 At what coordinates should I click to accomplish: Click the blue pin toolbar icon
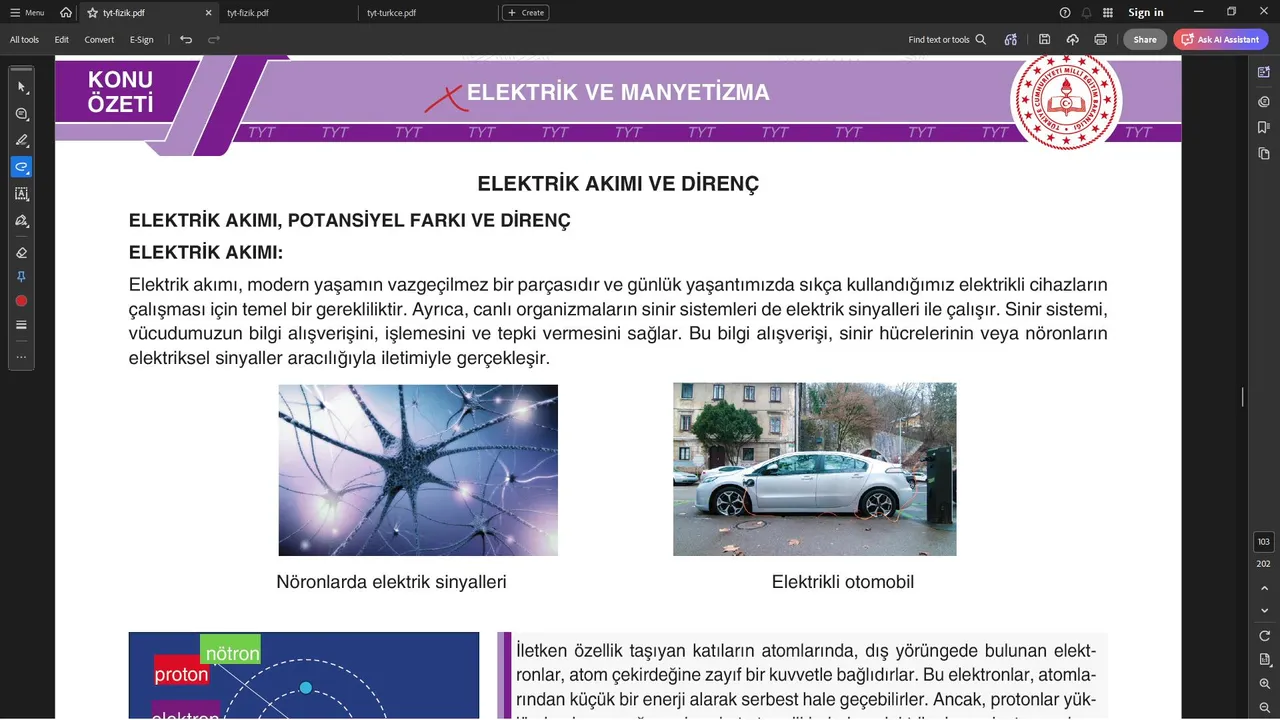pyautogui.click(x=22, y=277)
